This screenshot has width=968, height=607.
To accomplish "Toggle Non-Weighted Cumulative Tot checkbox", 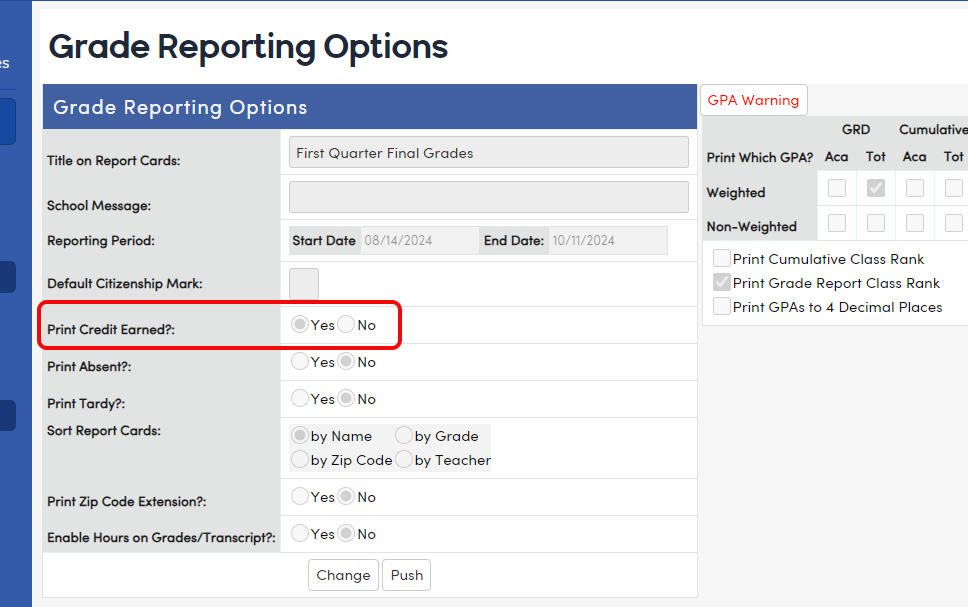I will [x=954, y=223].
